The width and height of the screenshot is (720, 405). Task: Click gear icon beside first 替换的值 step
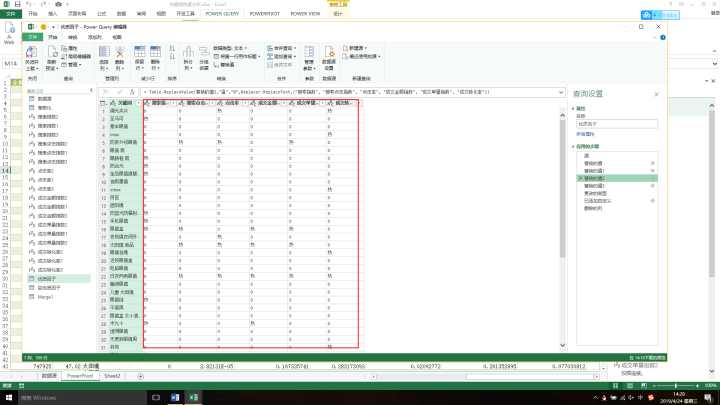(652, 163)
